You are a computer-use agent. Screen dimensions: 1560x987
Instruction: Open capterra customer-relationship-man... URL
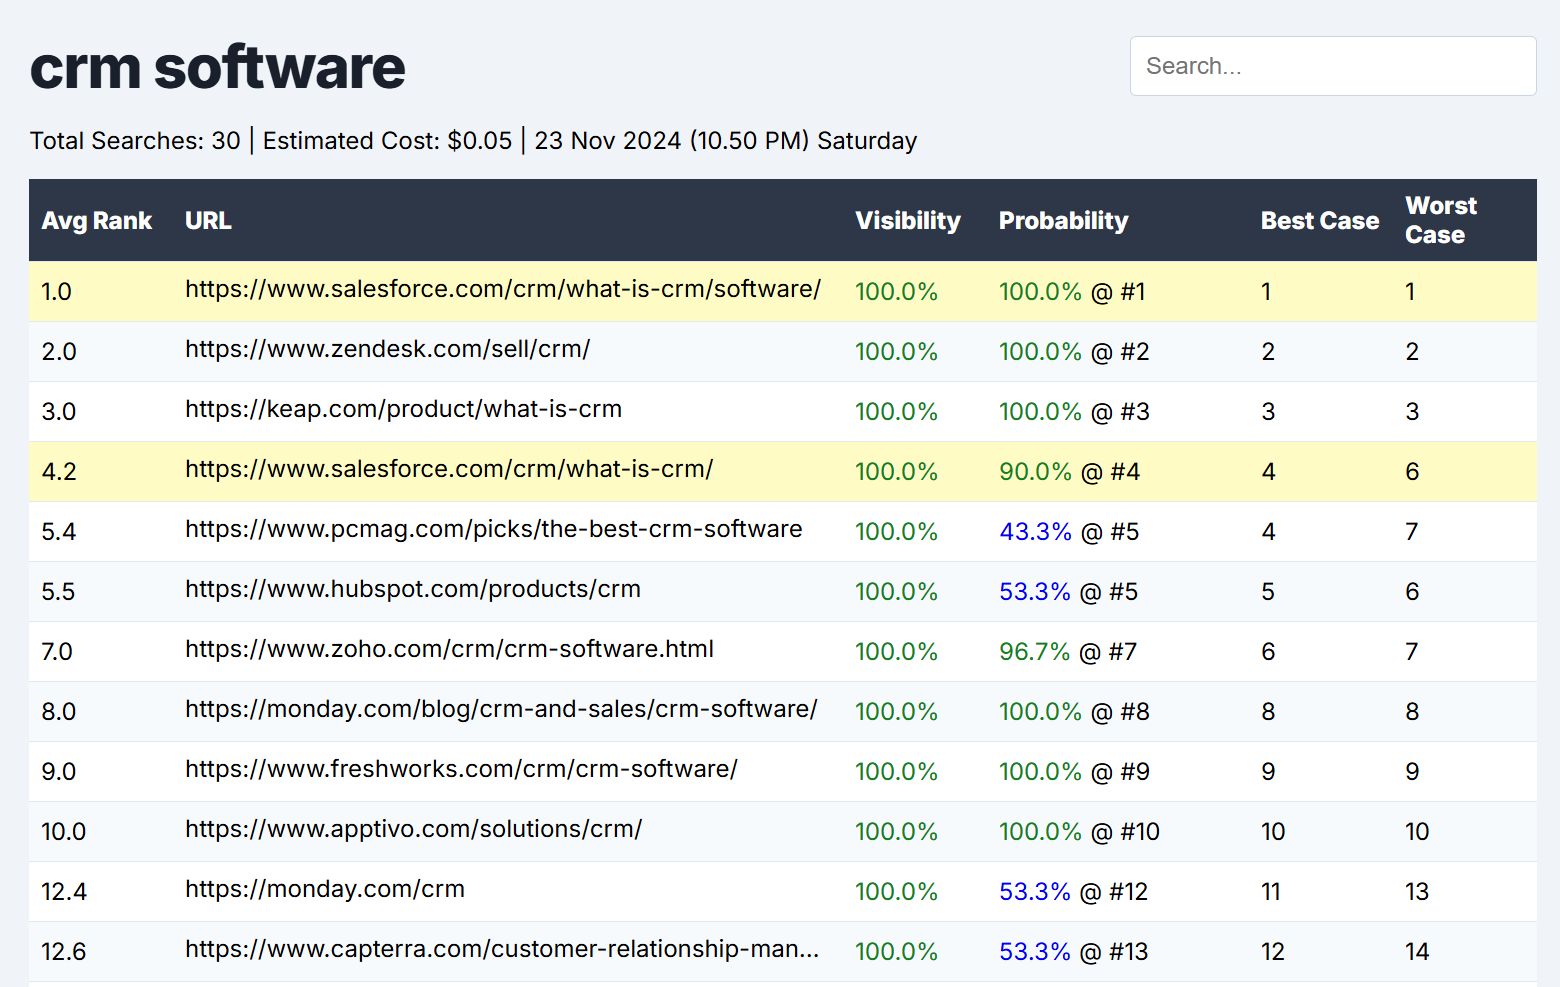(x=502, y=949)
